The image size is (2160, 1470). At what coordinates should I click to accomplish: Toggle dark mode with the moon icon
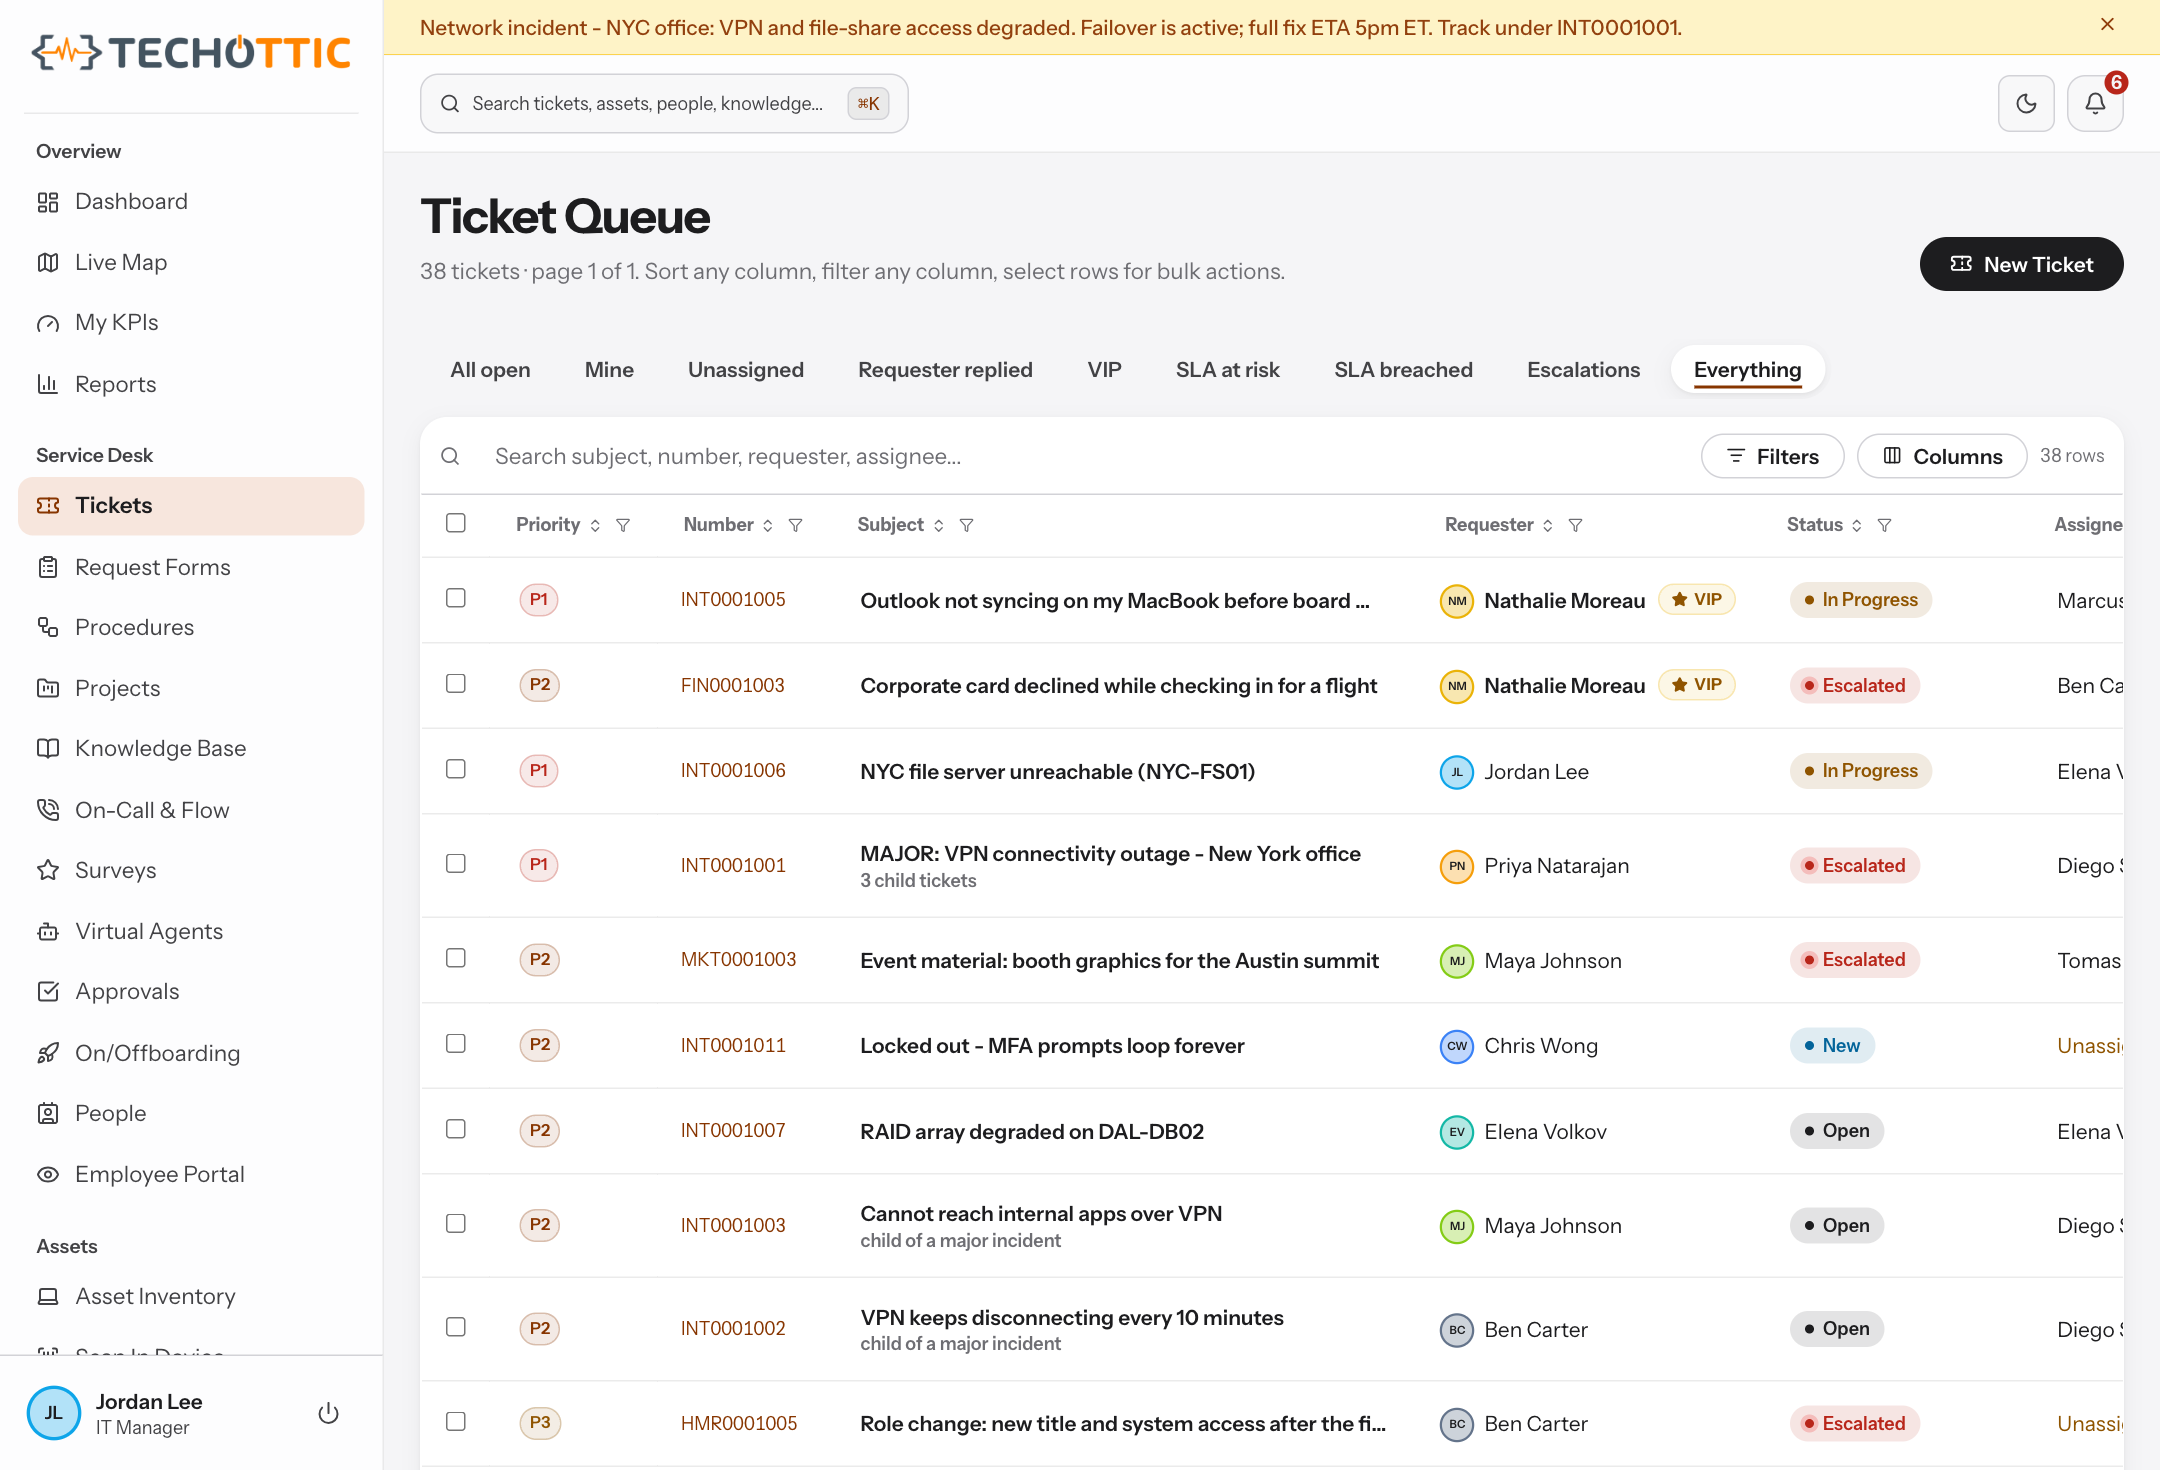2026,103
